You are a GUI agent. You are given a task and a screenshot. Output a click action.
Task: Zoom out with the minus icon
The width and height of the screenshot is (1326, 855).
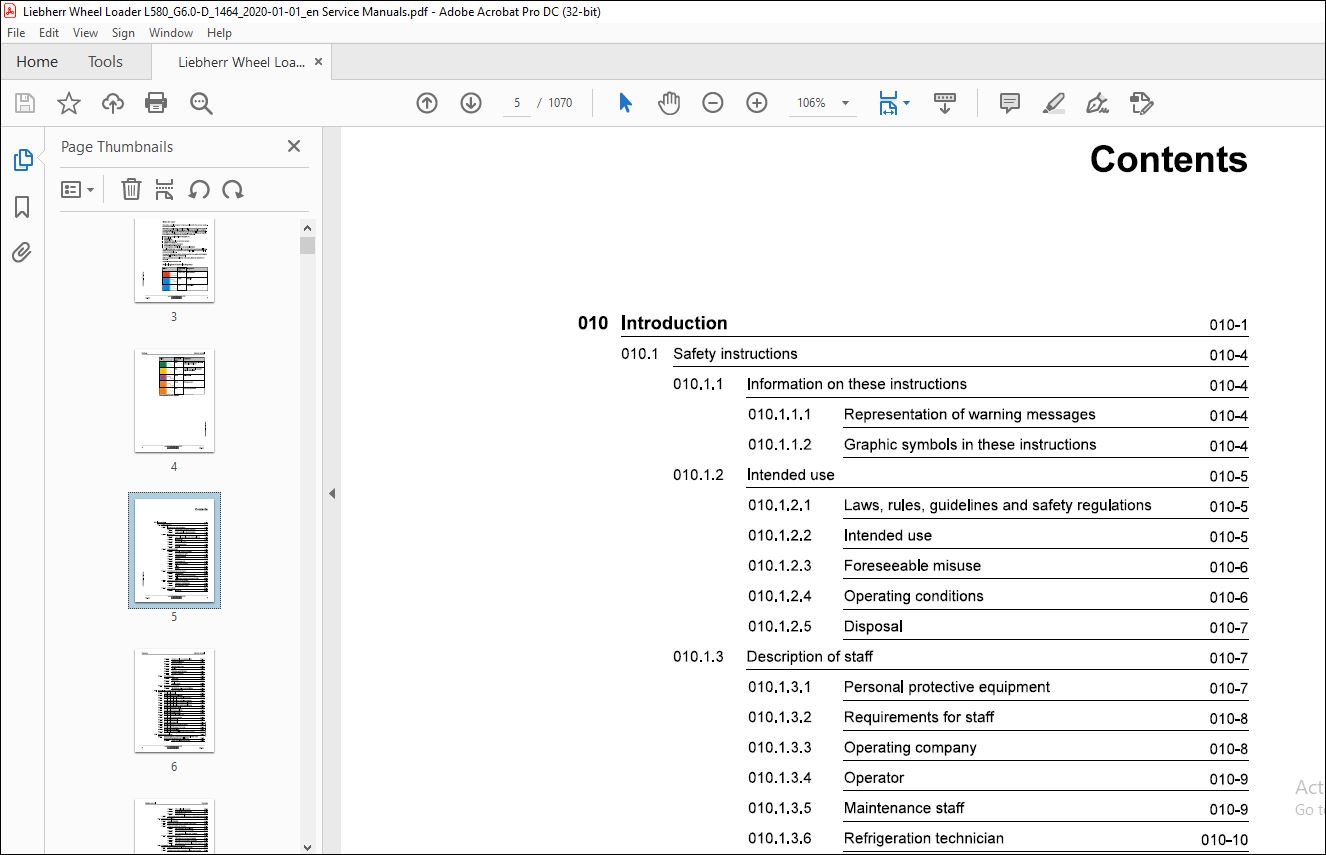tap(712, 103)
